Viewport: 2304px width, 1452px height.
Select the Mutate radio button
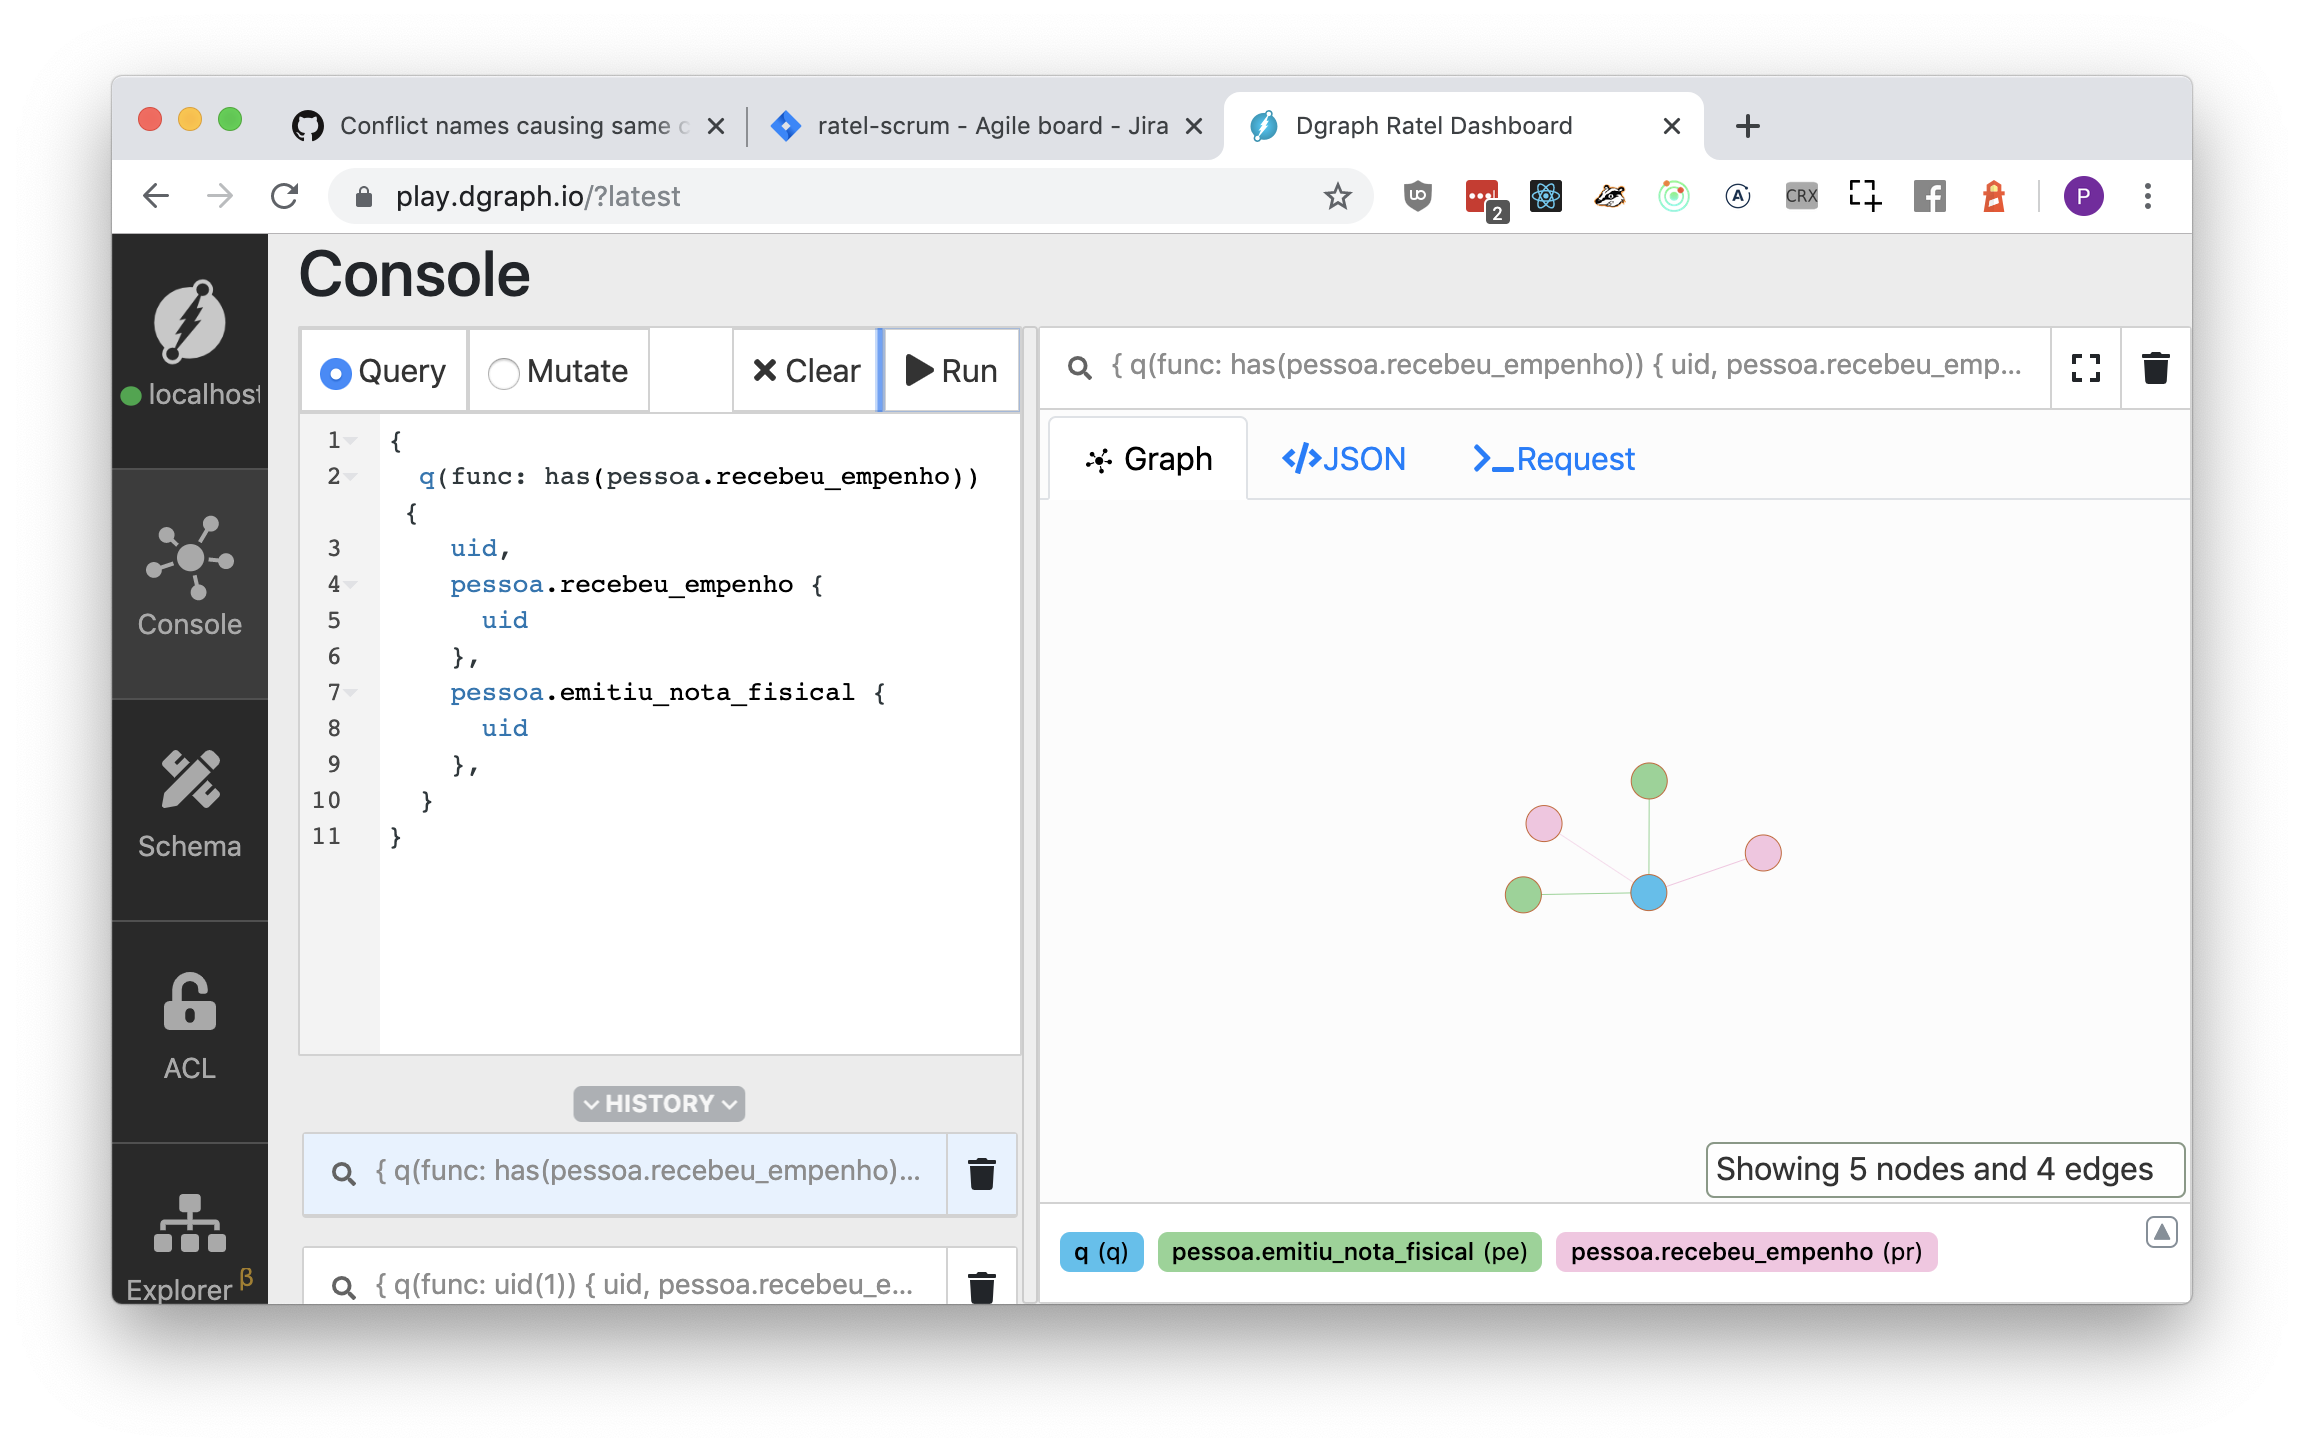point(503,373)
